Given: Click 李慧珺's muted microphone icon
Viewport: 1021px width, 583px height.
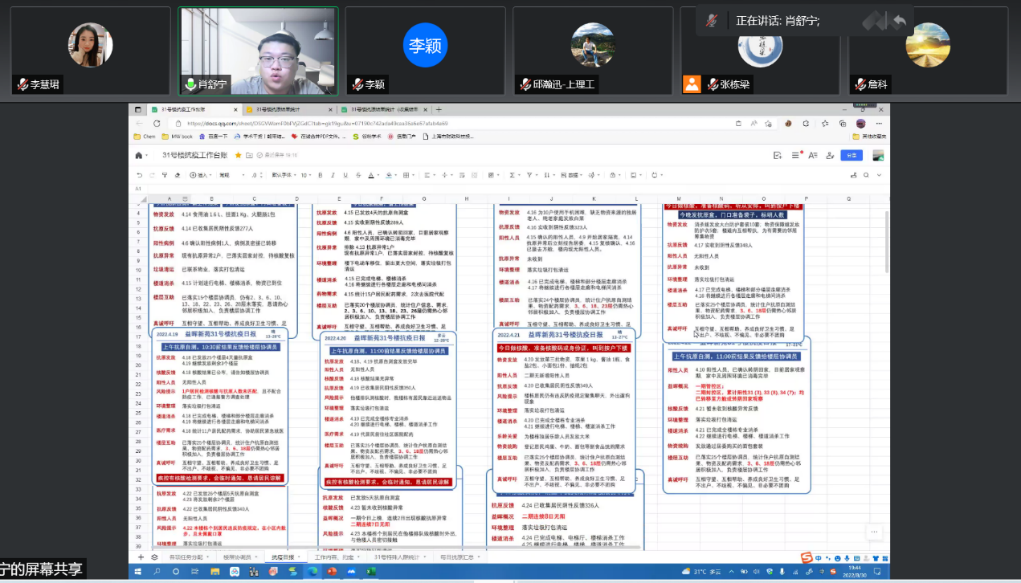Looking at the screenshot, I should (x=23, y=85).
